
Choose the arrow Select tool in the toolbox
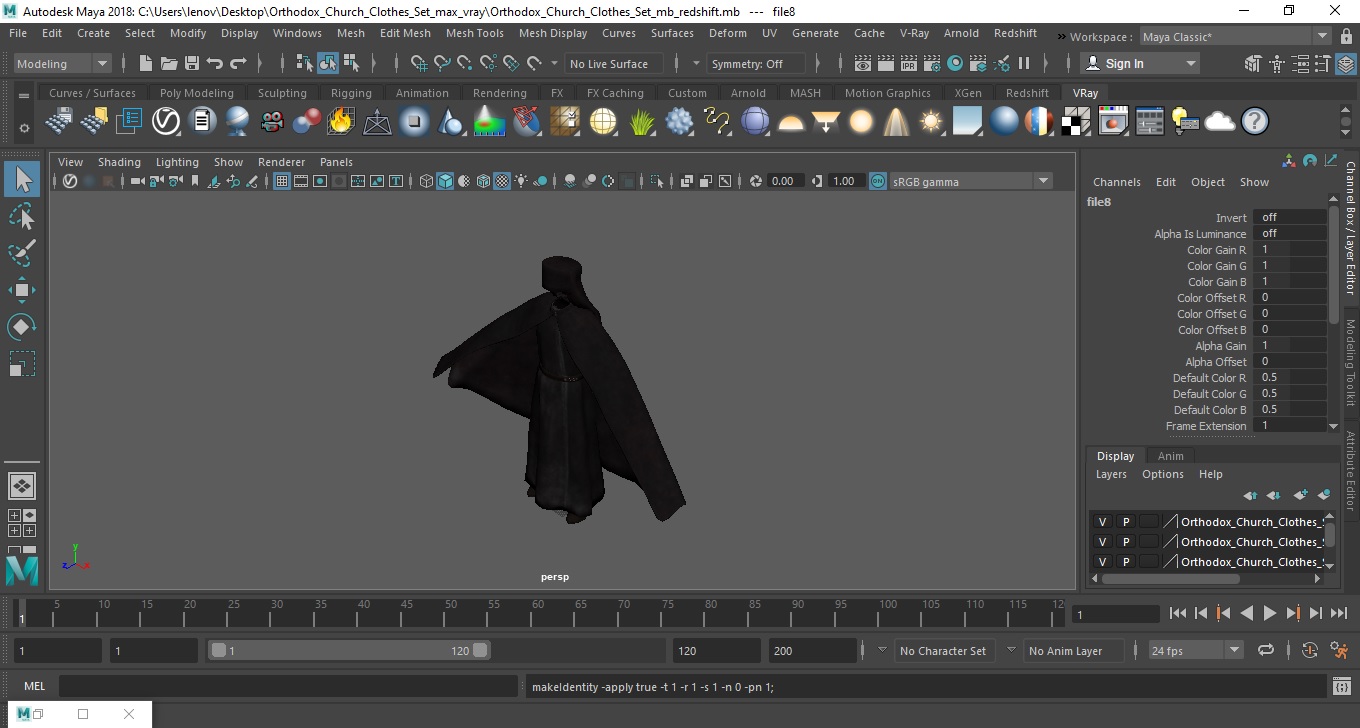(22, 179)
